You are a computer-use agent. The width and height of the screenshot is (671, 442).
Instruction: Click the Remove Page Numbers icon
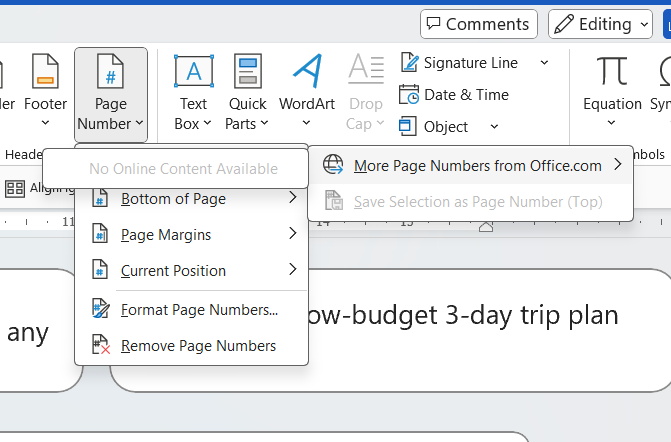[101, 345]
